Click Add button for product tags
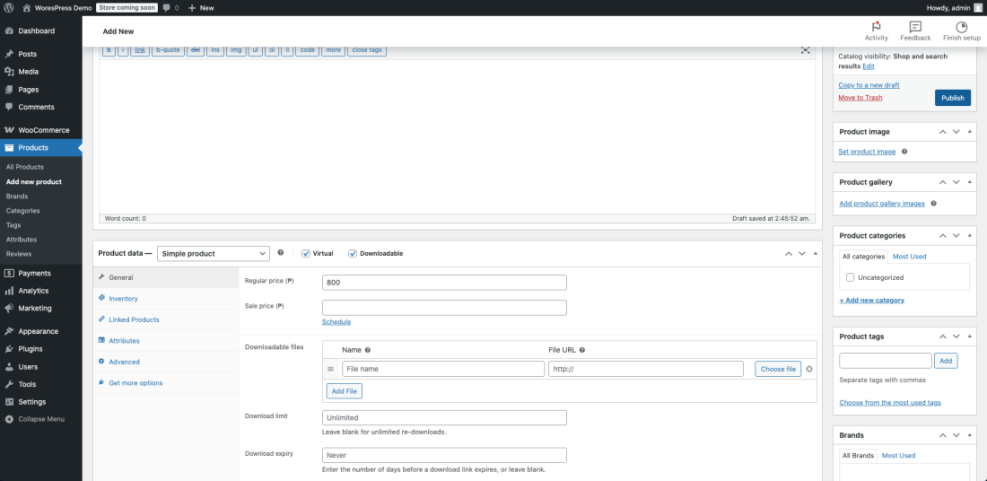Viewport: 987px width, 481px height. click(x=945, y=361)
